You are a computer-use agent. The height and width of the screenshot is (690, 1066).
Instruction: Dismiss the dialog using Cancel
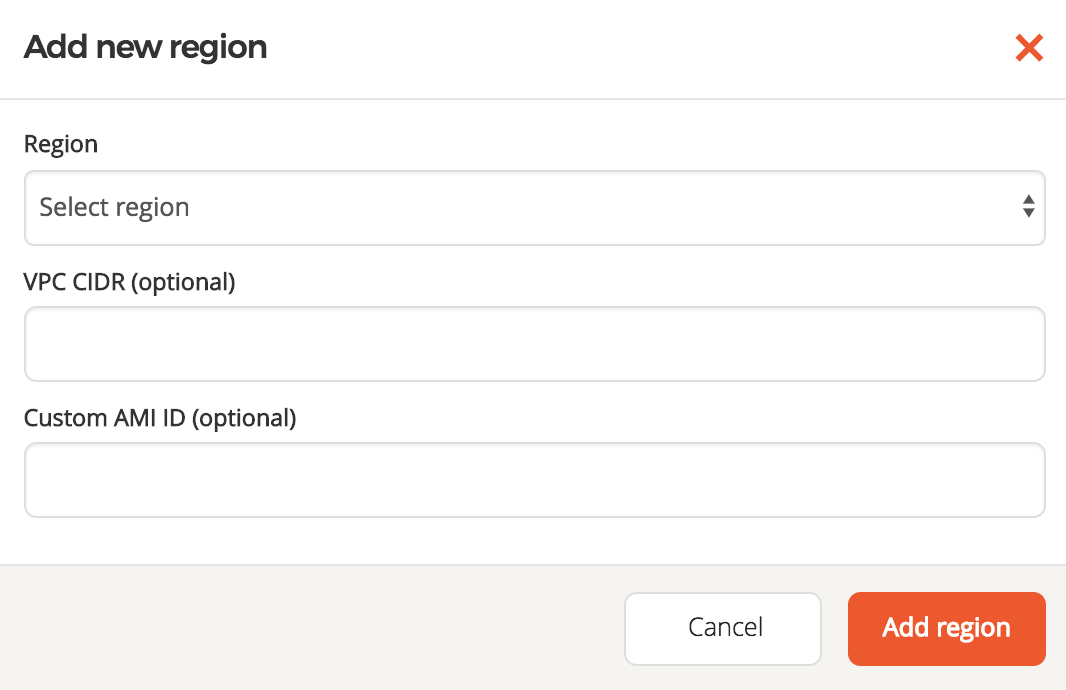[723, 628]
